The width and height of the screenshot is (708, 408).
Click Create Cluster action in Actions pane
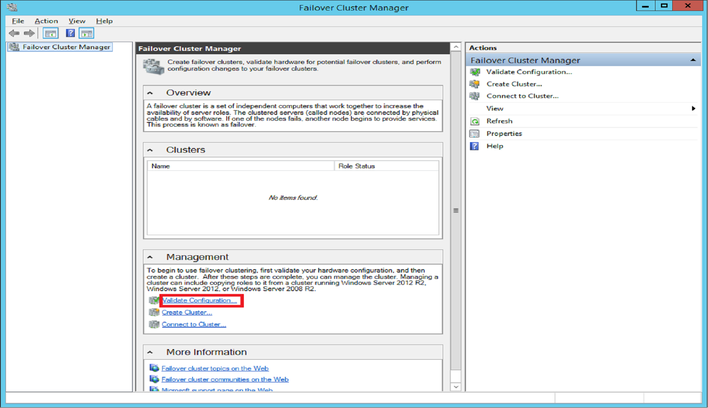pyautogui.click(x=514, y=84)
